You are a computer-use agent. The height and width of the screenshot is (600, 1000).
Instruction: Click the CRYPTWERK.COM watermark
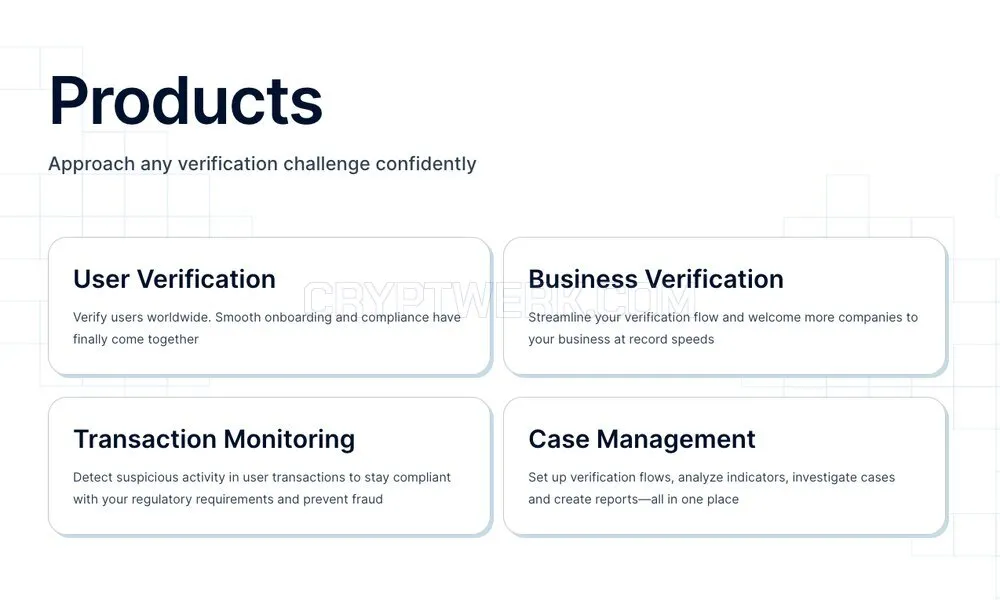[x=499, y=300]
